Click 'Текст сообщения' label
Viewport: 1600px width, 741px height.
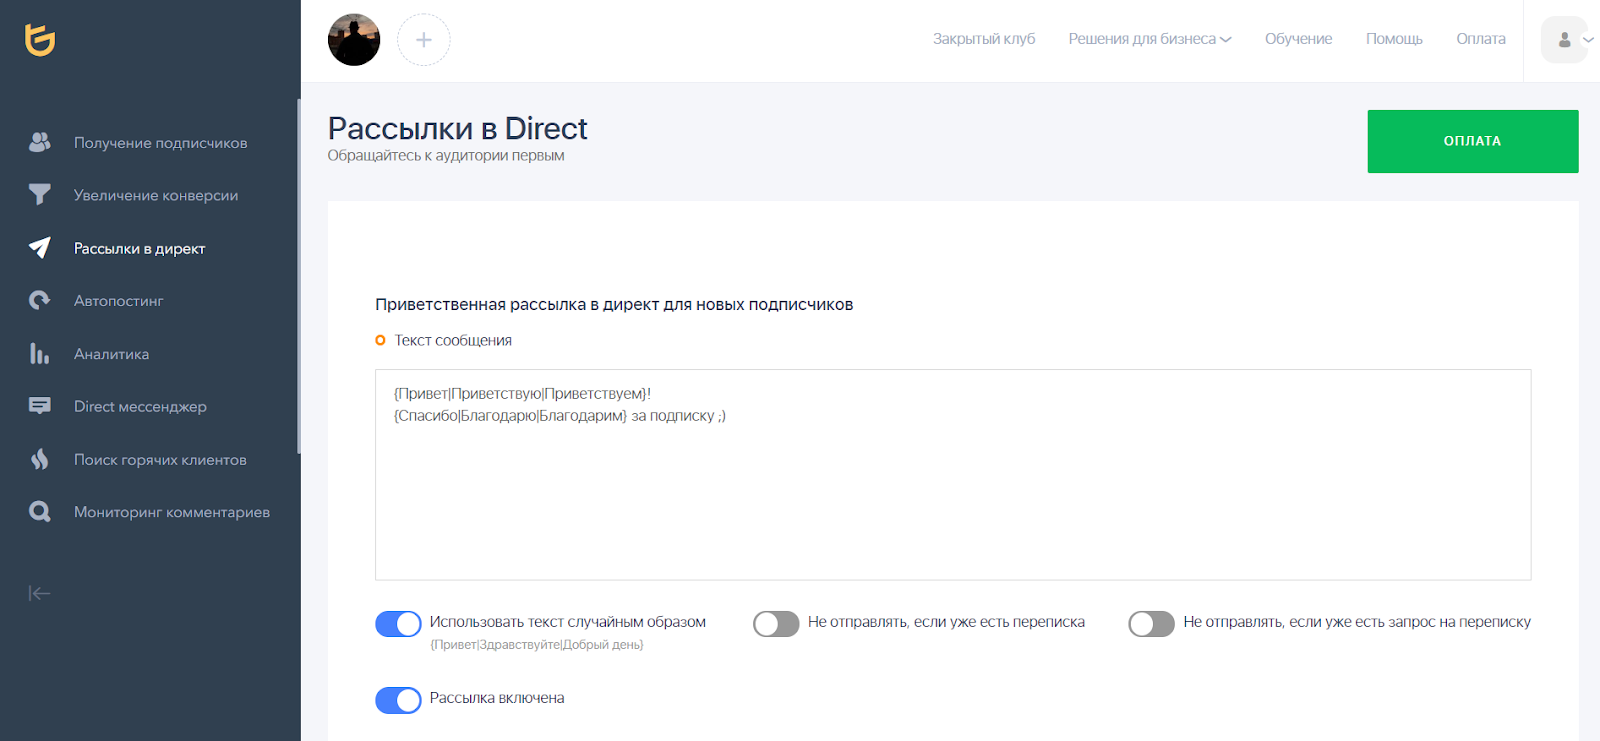pyautogui.click(x=453, y=340)
